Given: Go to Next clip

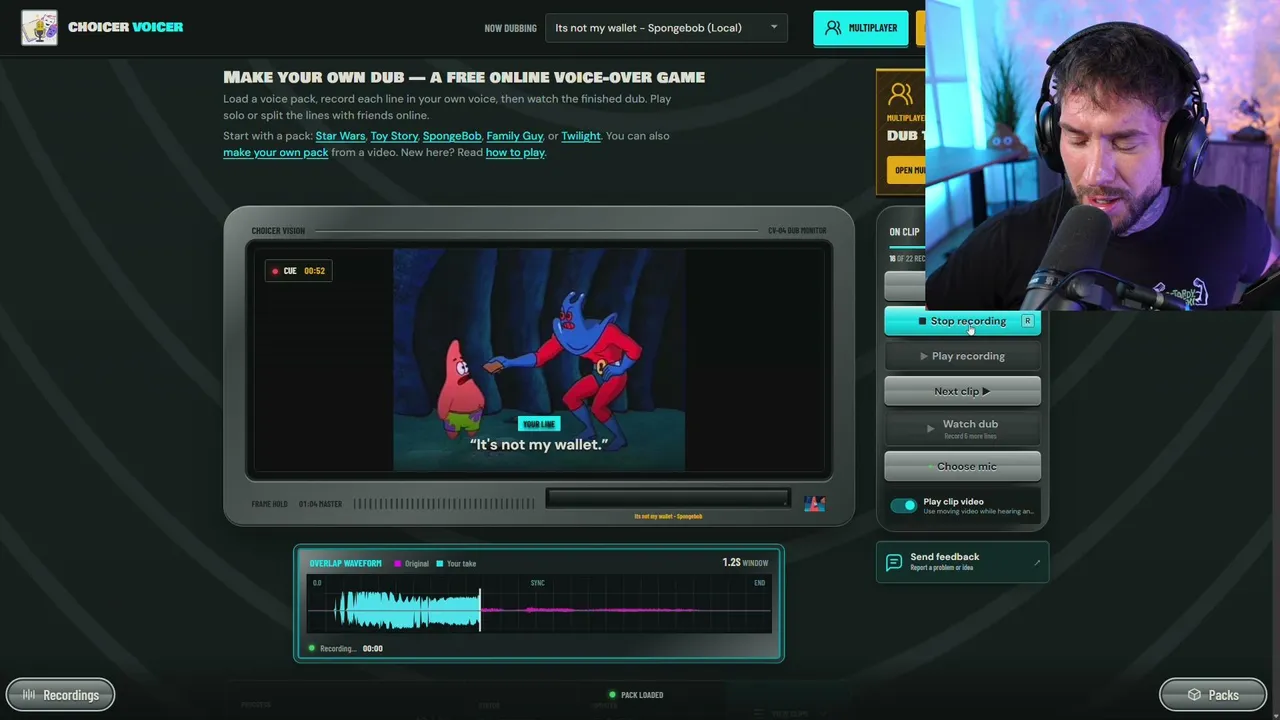Looking at the screenshot, I should tap(962, 391).
